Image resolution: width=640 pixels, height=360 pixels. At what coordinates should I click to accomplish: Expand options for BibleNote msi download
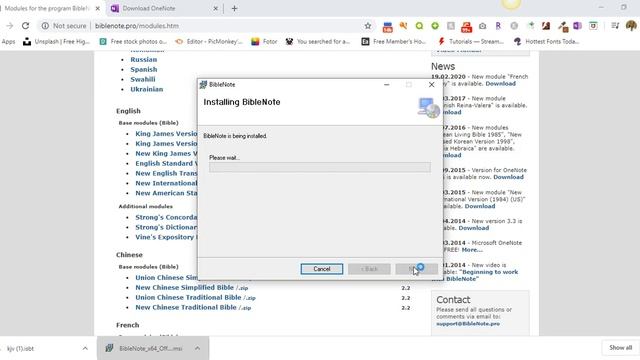[x=198, y=348]
